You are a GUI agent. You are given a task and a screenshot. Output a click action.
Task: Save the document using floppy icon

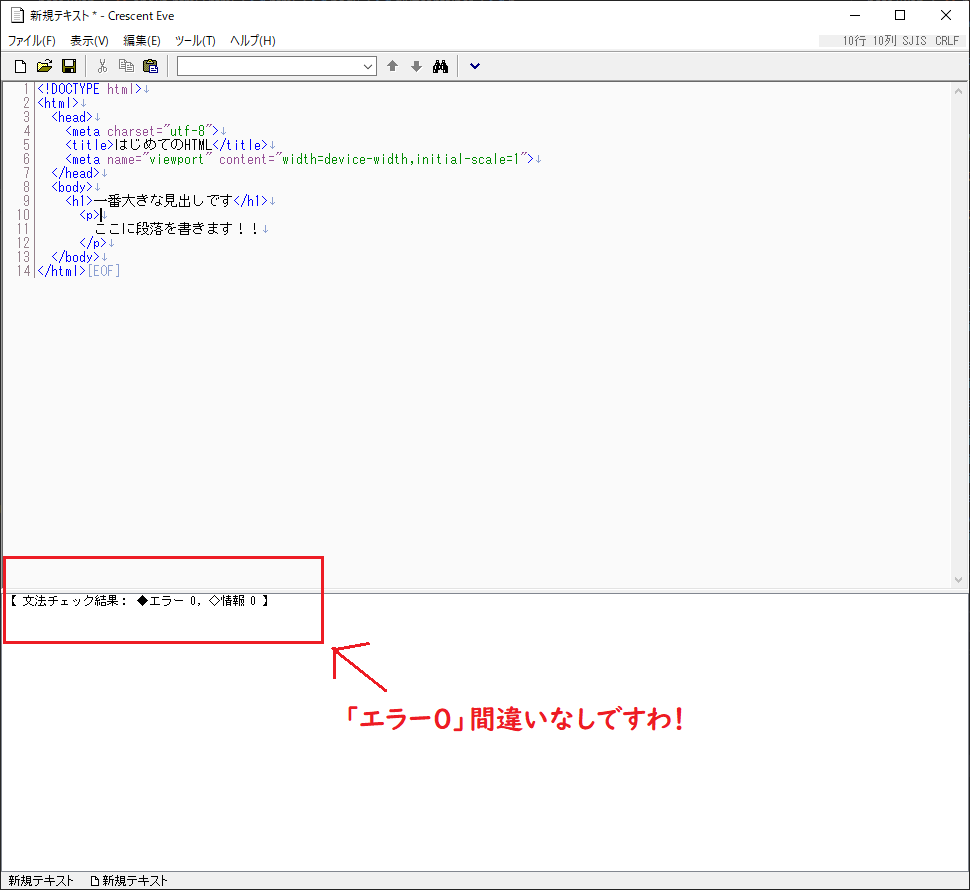coord(69,66)
